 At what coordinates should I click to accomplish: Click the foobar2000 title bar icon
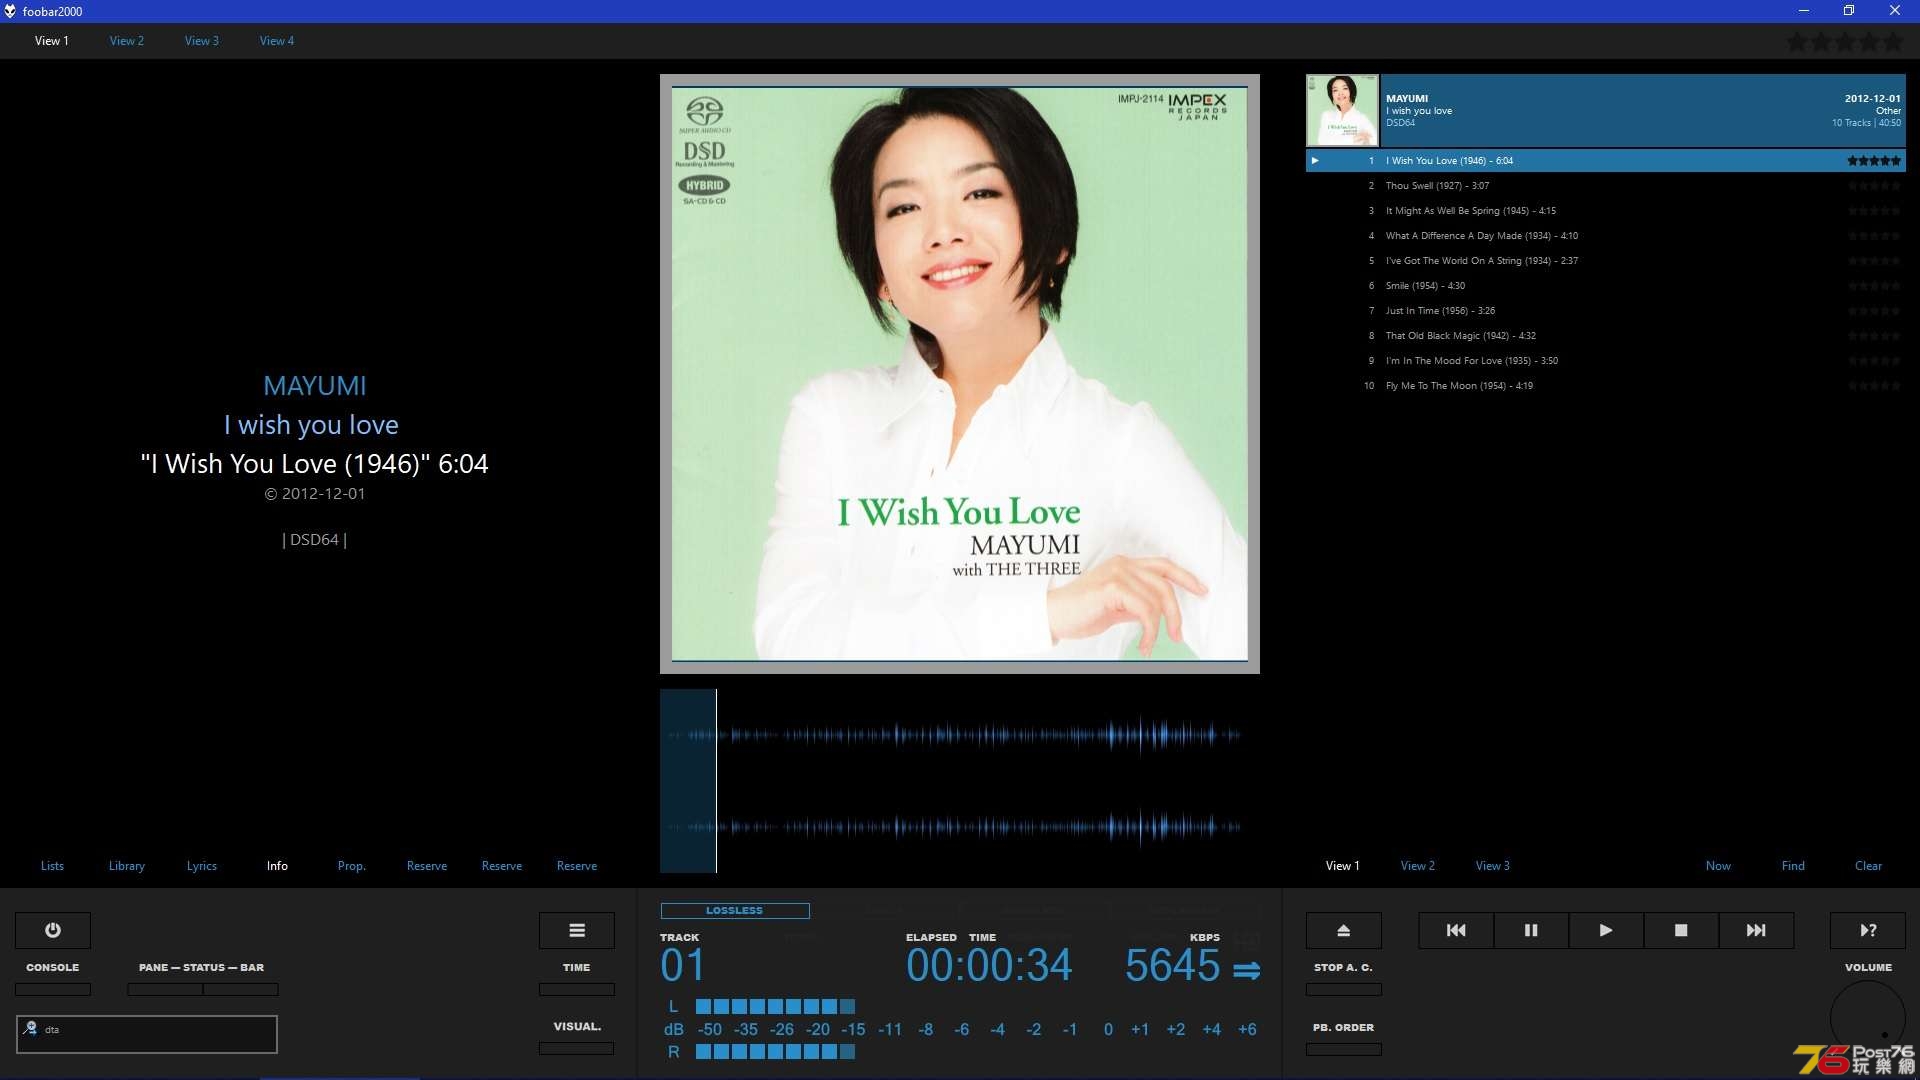[10, 11]
